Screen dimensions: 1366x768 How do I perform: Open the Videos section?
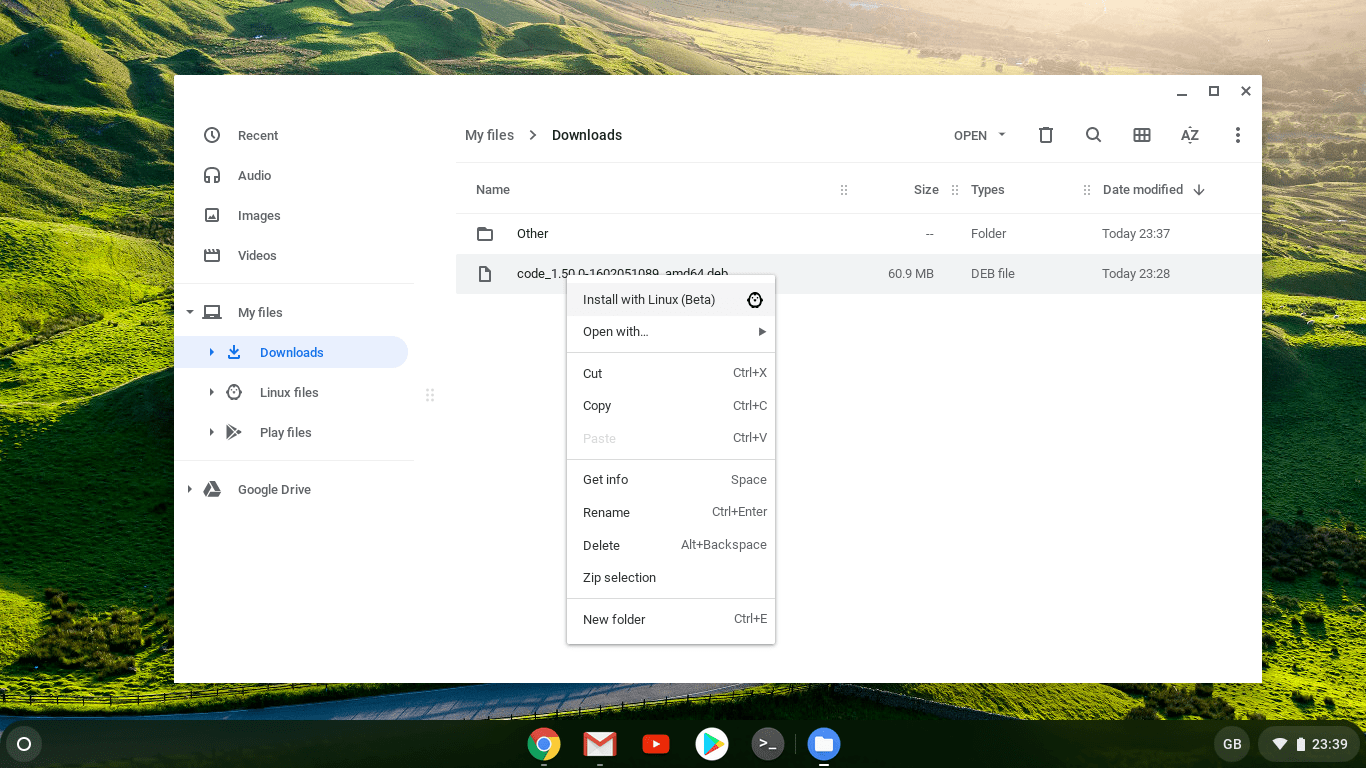pyautogui.click(x=257, y=255)
